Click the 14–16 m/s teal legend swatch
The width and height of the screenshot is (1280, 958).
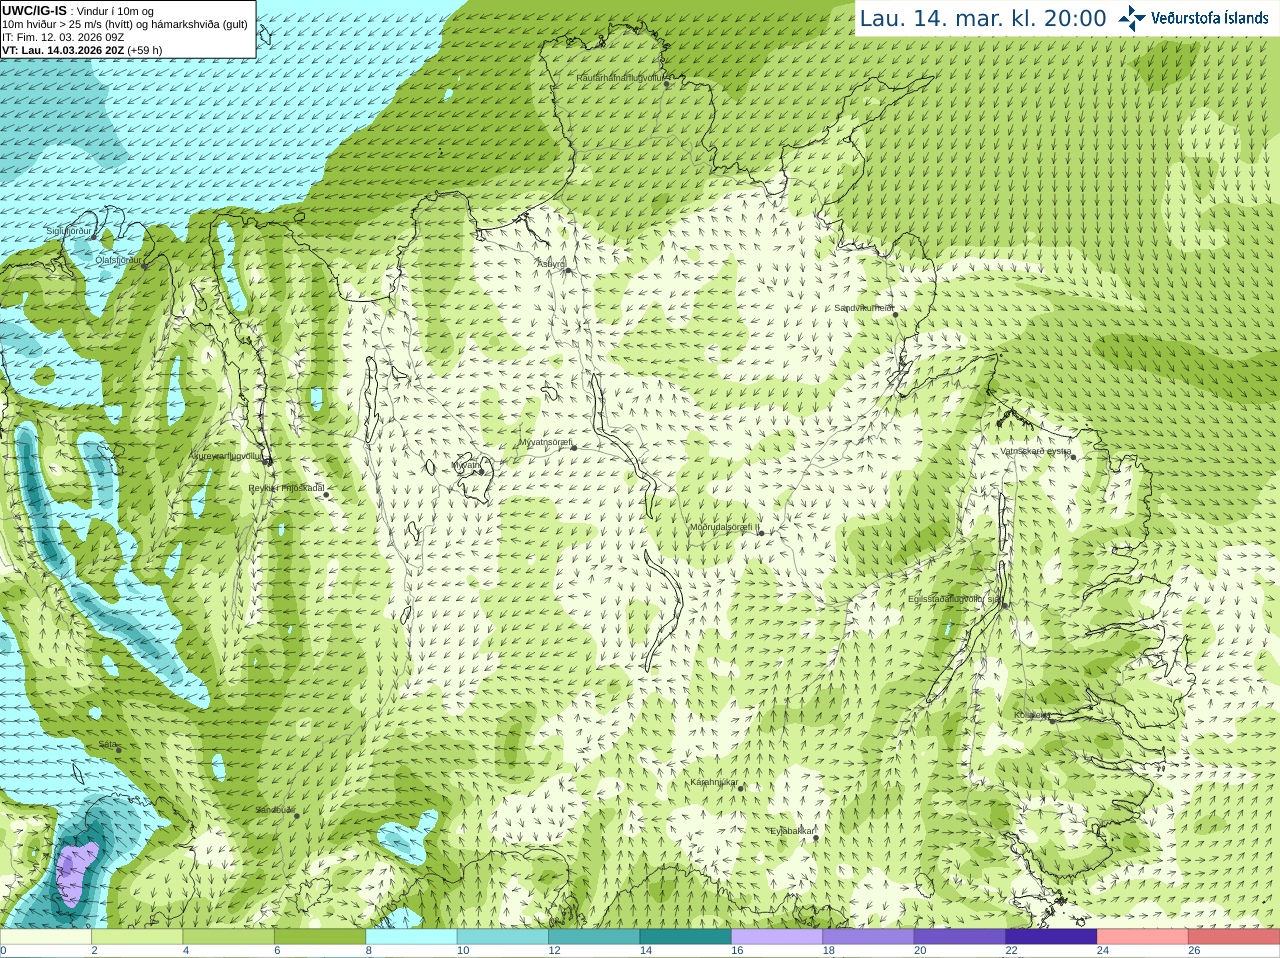point(685,937)
